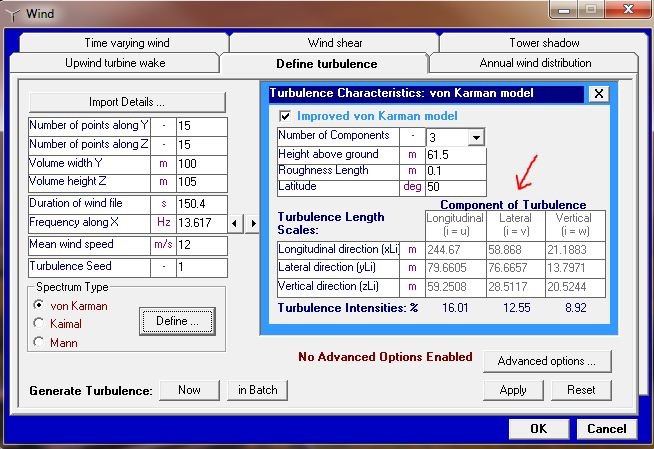This screenshot has width=654, height=449.
Task: Click the 12.55 turbulence intensity value
Action: [516, 308]
